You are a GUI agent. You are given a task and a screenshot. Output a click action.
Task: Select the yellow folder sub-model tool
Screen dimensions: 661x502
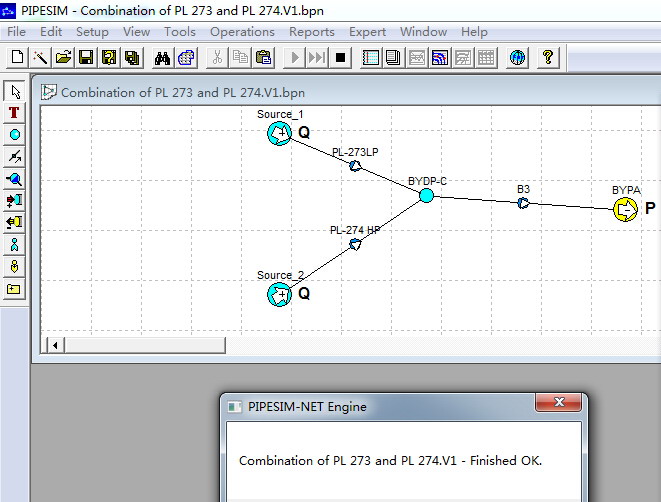15,289
